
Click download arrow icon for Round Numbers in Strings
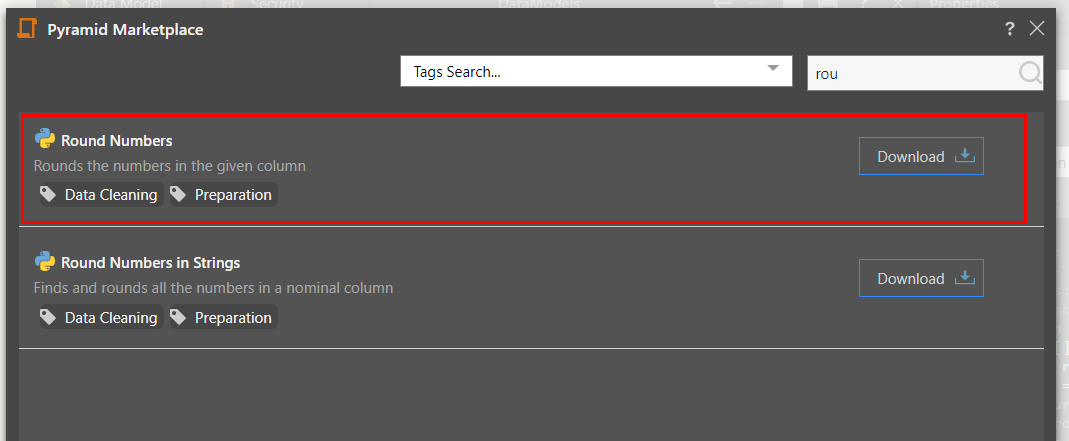pyautogui.click(x=964, y=278)
